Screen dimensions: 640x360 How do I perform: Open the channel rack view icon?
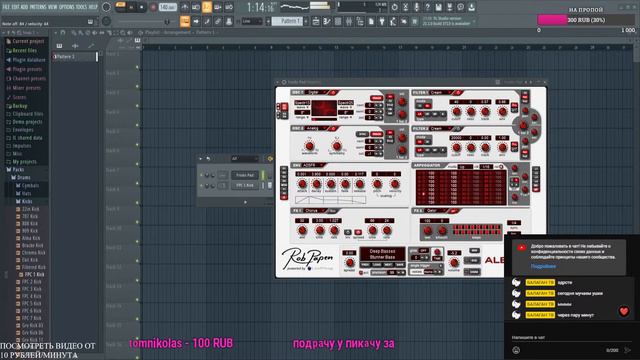pos(338,21)
